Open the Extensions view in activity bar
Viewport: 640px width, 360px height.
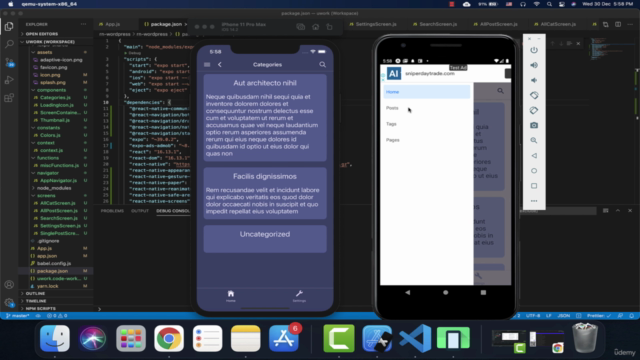click(9, 98)
